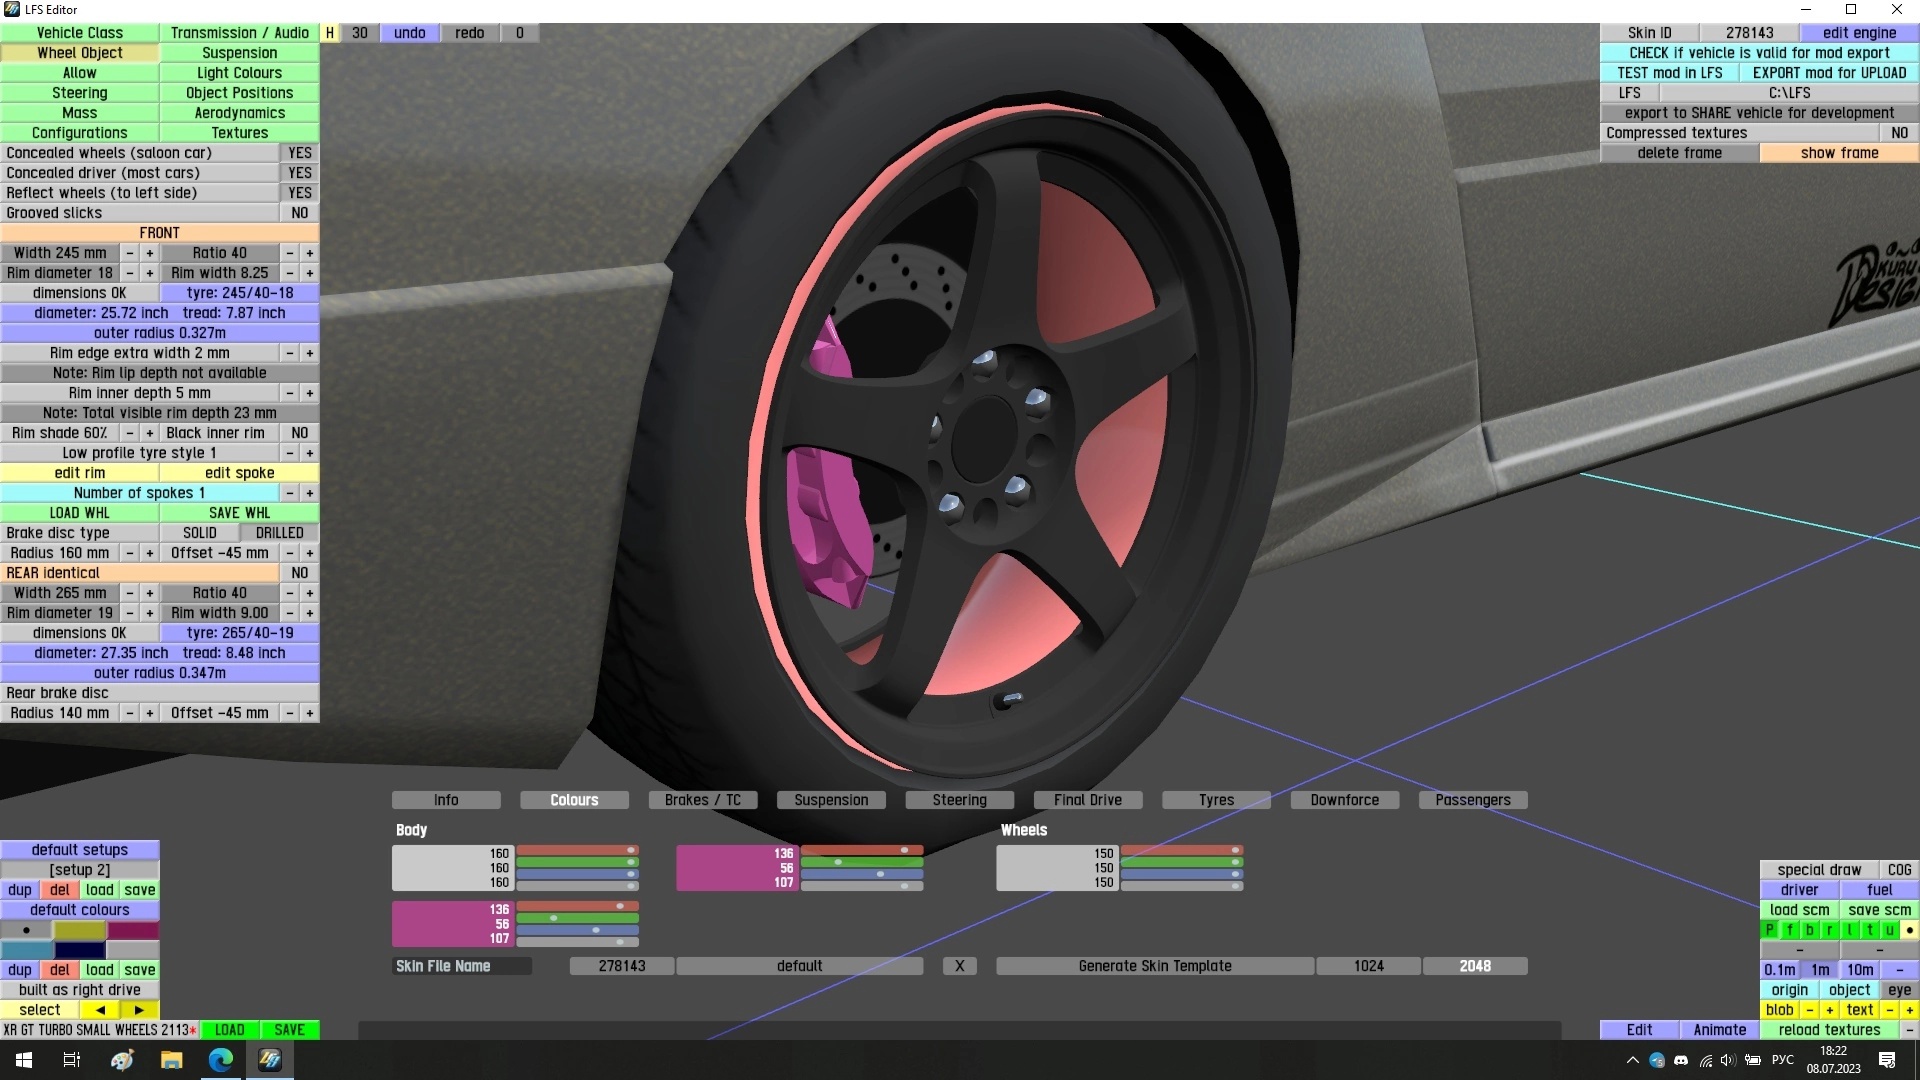
Task: Click the yellow dot beside 'u' button
Action: pos(1909,930)
